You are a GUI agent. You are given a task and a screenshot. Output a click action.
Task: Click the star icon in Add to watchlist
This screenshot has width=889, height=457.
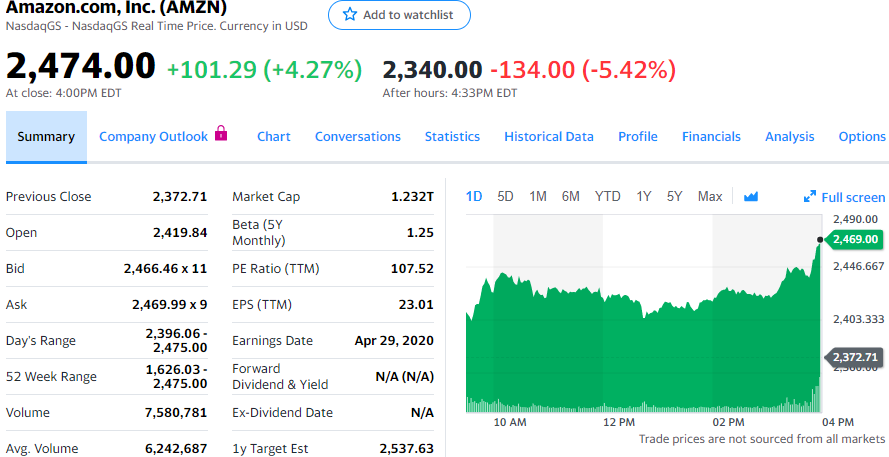click(349, 15)
